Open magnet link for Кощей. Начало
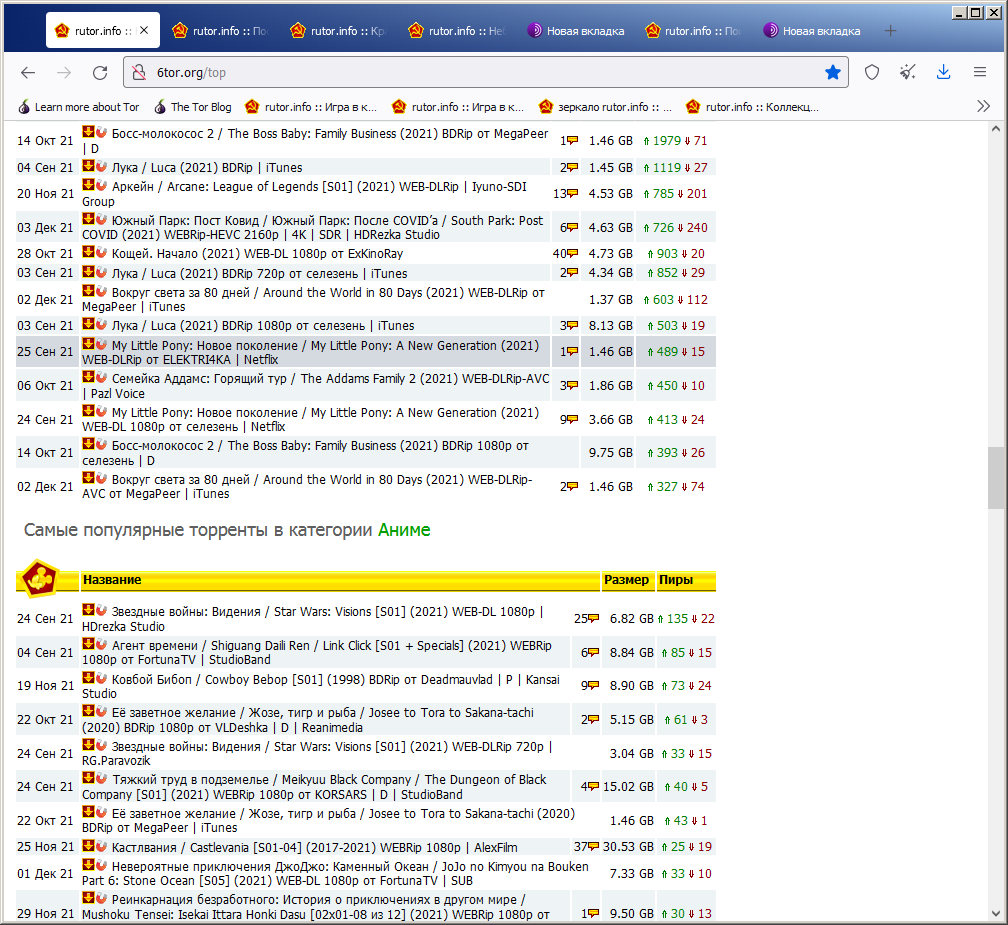The height and width of the screenshot is (925, 1008). [x=101, y=252]
